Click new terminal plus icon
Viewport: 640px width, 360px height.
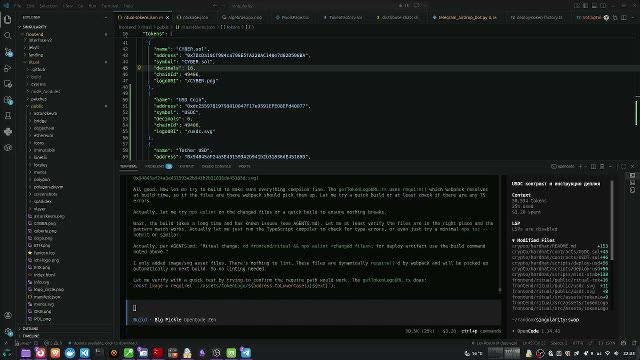click(x=580, y=167)
